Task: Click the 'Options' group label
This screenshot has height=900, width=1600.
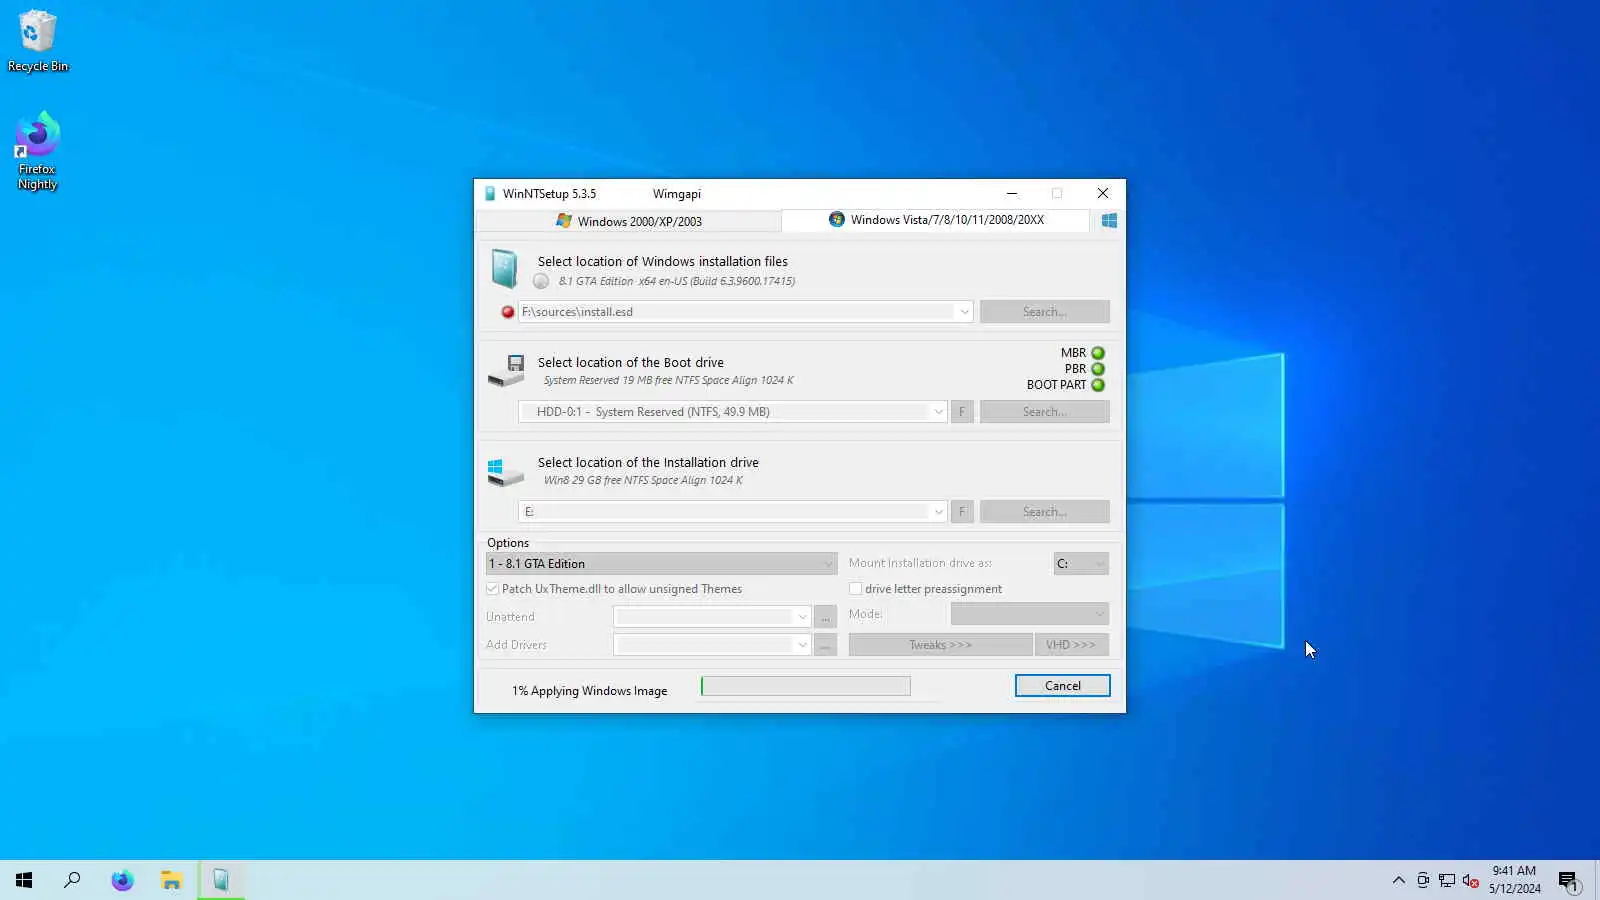Action: pyautogui.click(x=508, y=543)
